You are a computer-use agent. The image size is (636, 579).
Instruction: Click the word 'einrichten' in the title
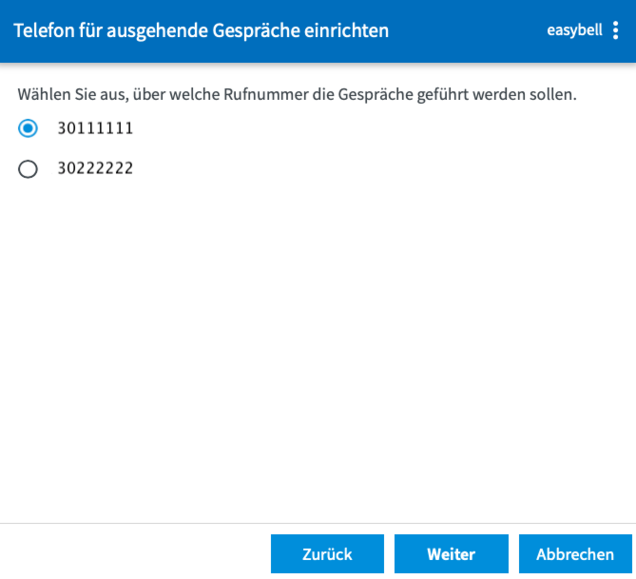coord(348,30)
